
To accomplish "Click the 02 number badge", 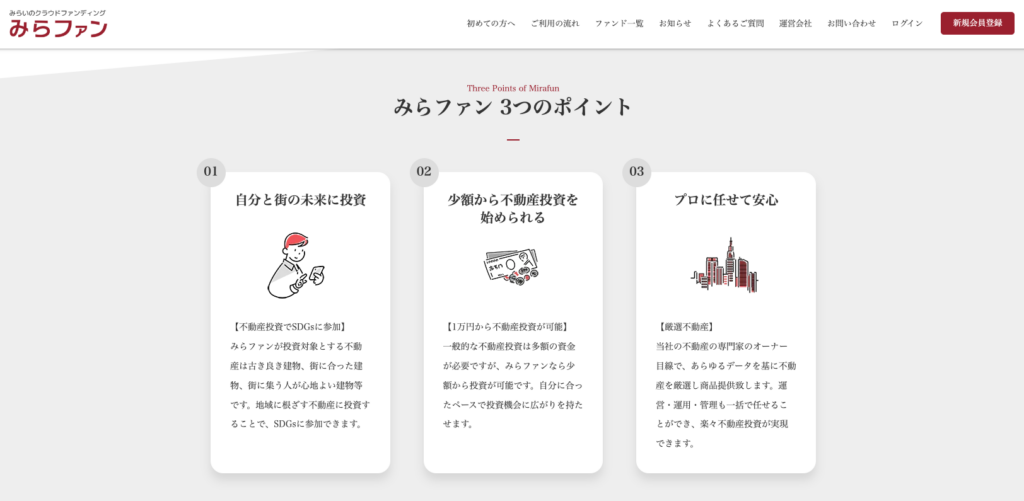I will point(424,172).
